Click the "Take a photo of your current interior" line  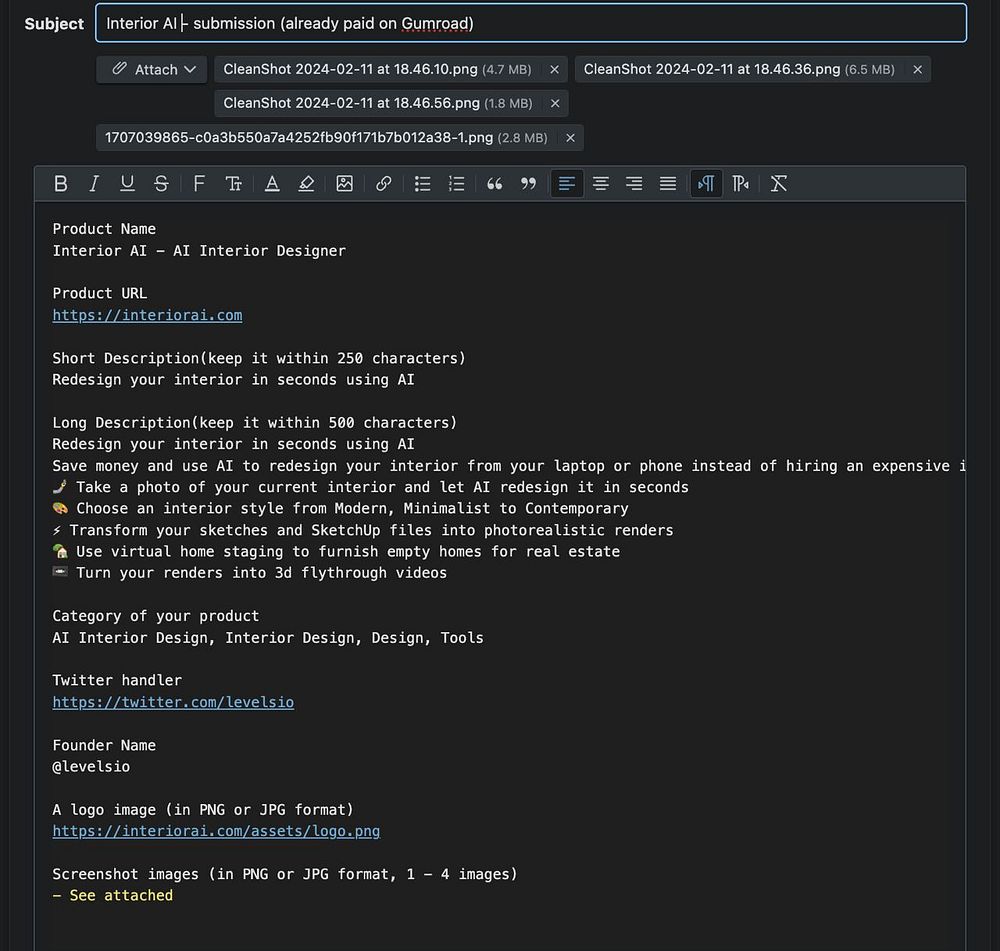tap(371, 487)
